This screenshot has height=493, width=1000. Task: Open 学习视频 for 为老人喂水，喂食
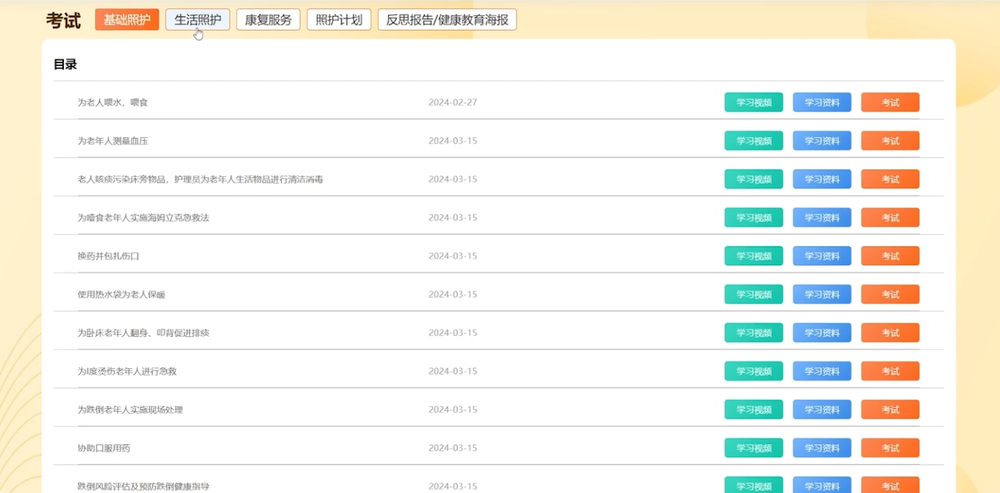point(754,102)
